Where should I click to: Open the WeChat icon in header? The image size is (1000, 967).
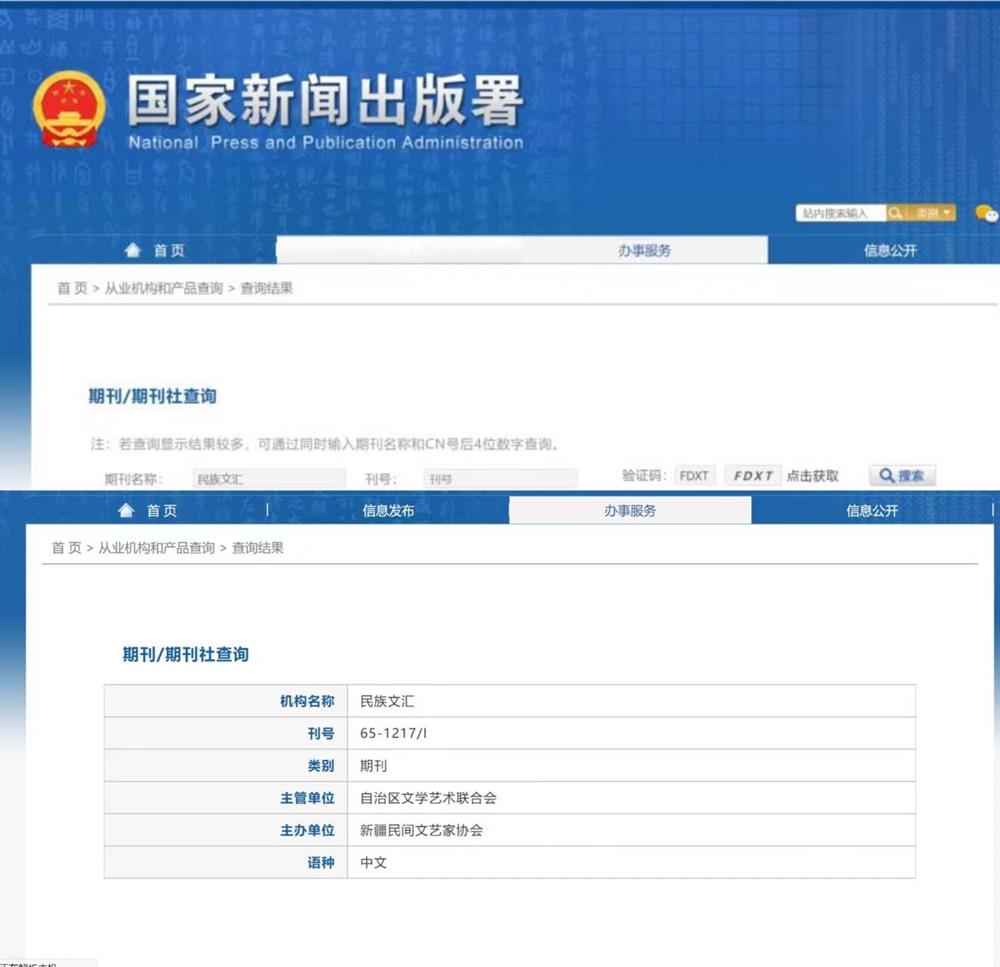tap(986, 213)
